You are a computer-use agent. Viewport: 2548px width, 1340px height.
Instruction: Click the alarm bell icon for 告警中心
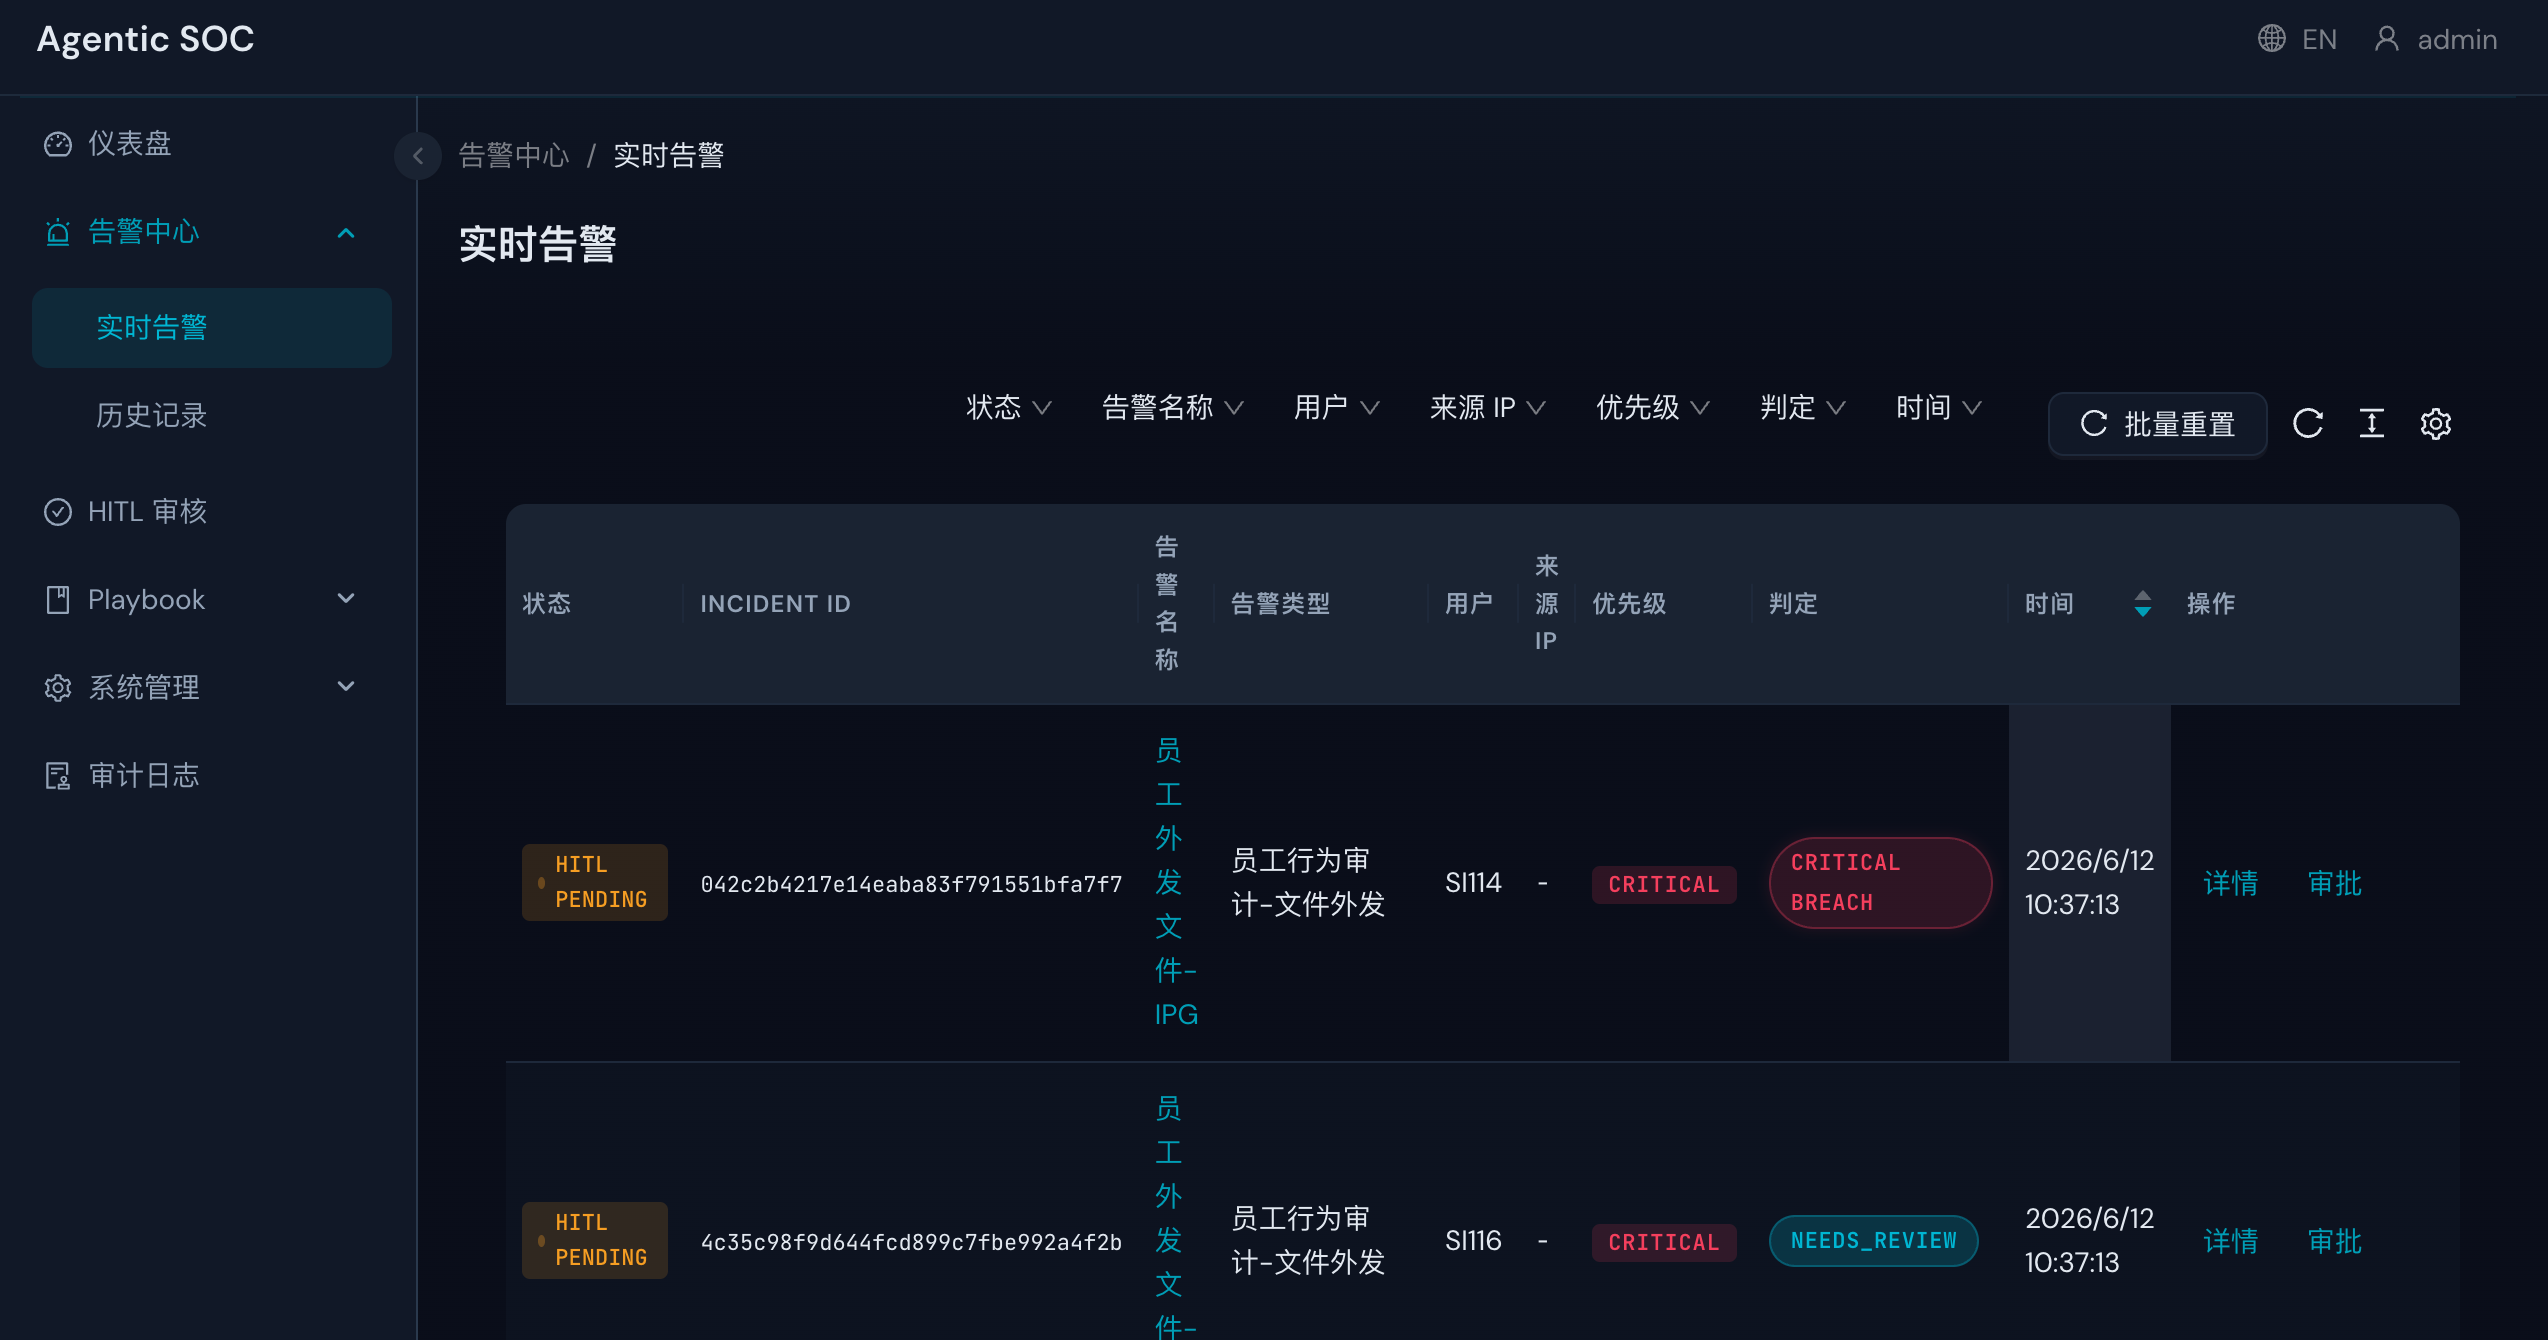coord(58,232)
